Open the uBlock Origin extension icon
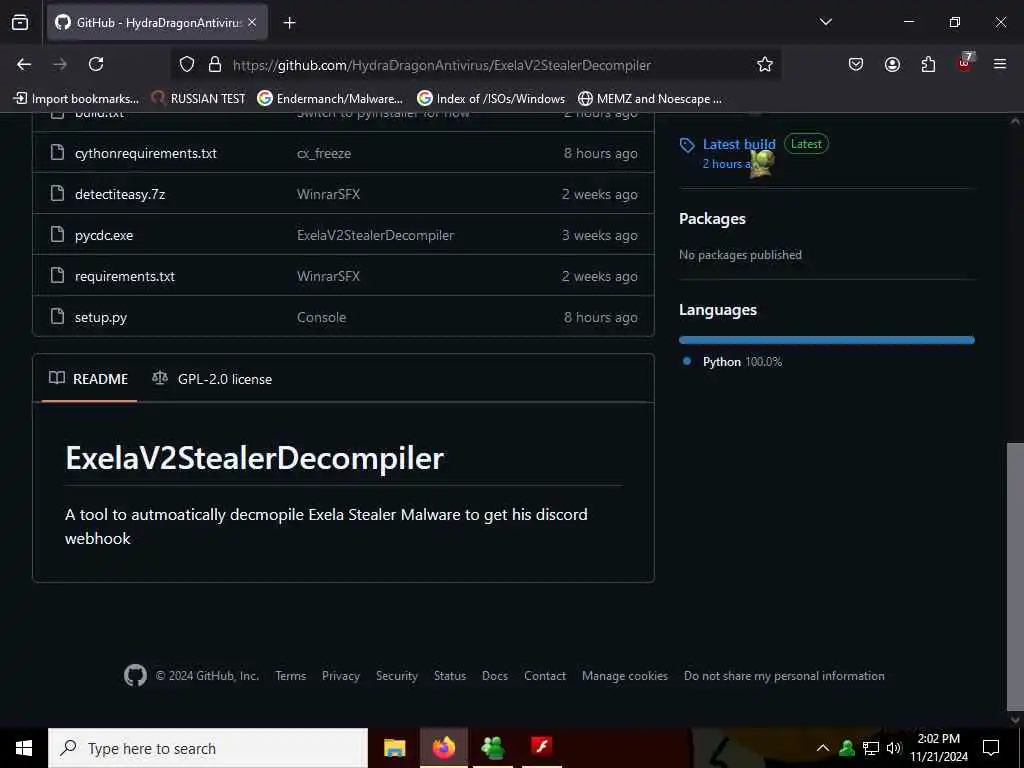The image size is (1024, 768). click(965, 63)
